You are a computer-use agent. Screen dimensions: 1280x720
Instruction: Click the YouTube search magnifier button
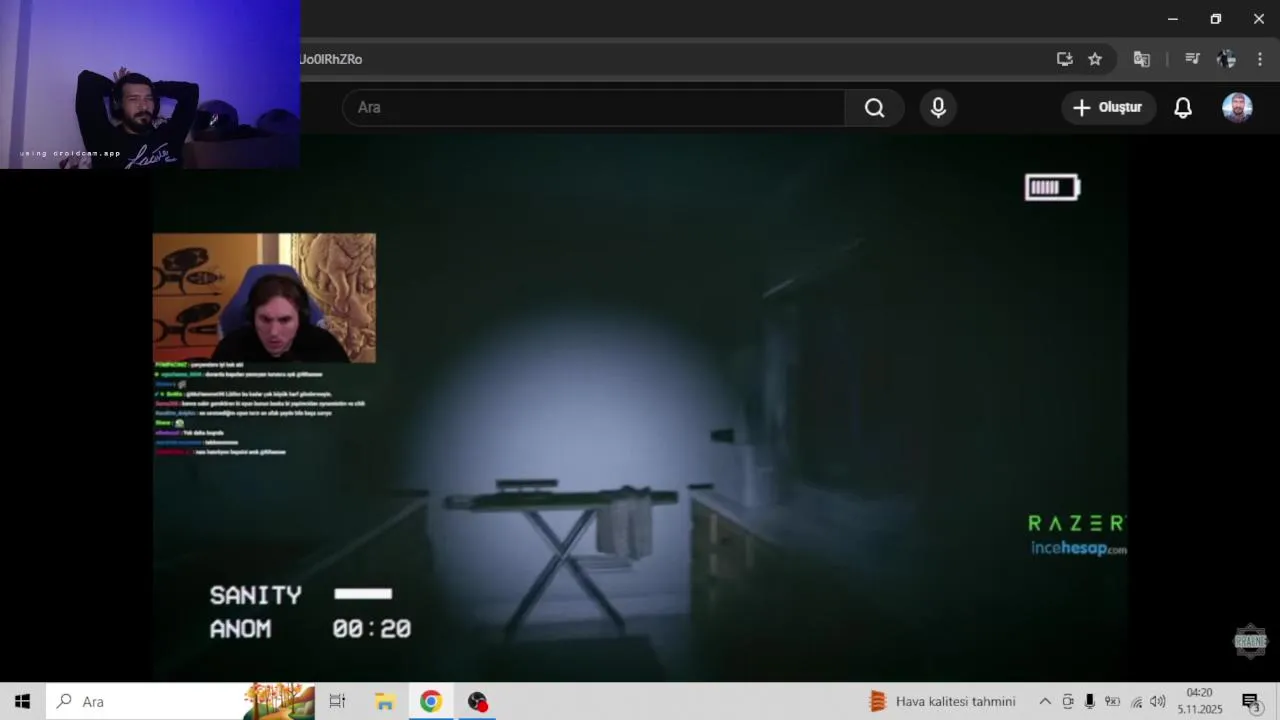[874, 108]
